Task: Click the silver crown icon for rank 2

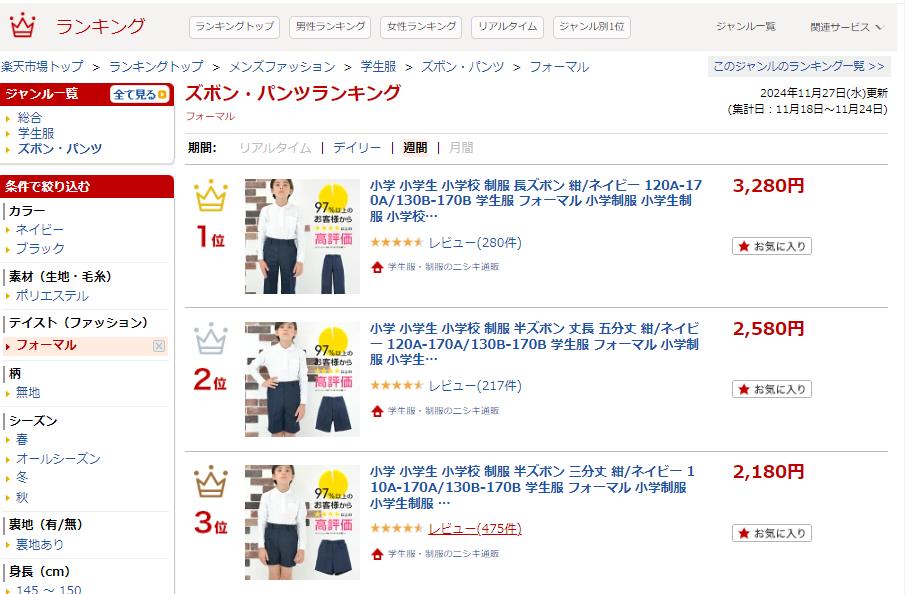Action: tap(211, 339)
